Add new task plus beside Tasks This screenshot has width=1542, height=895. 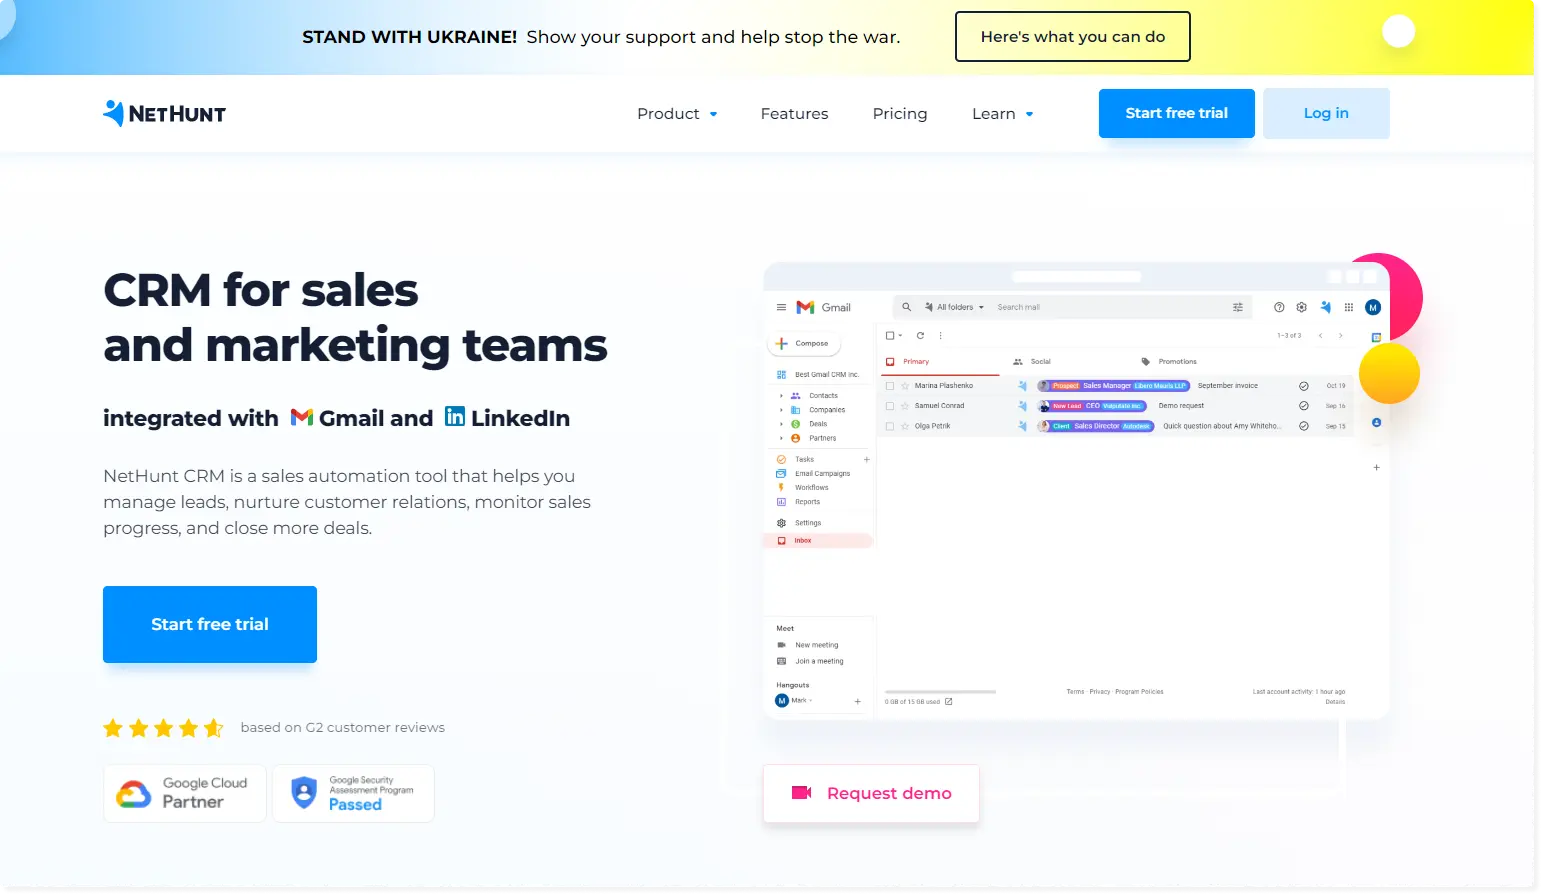(x=867, y=460)
